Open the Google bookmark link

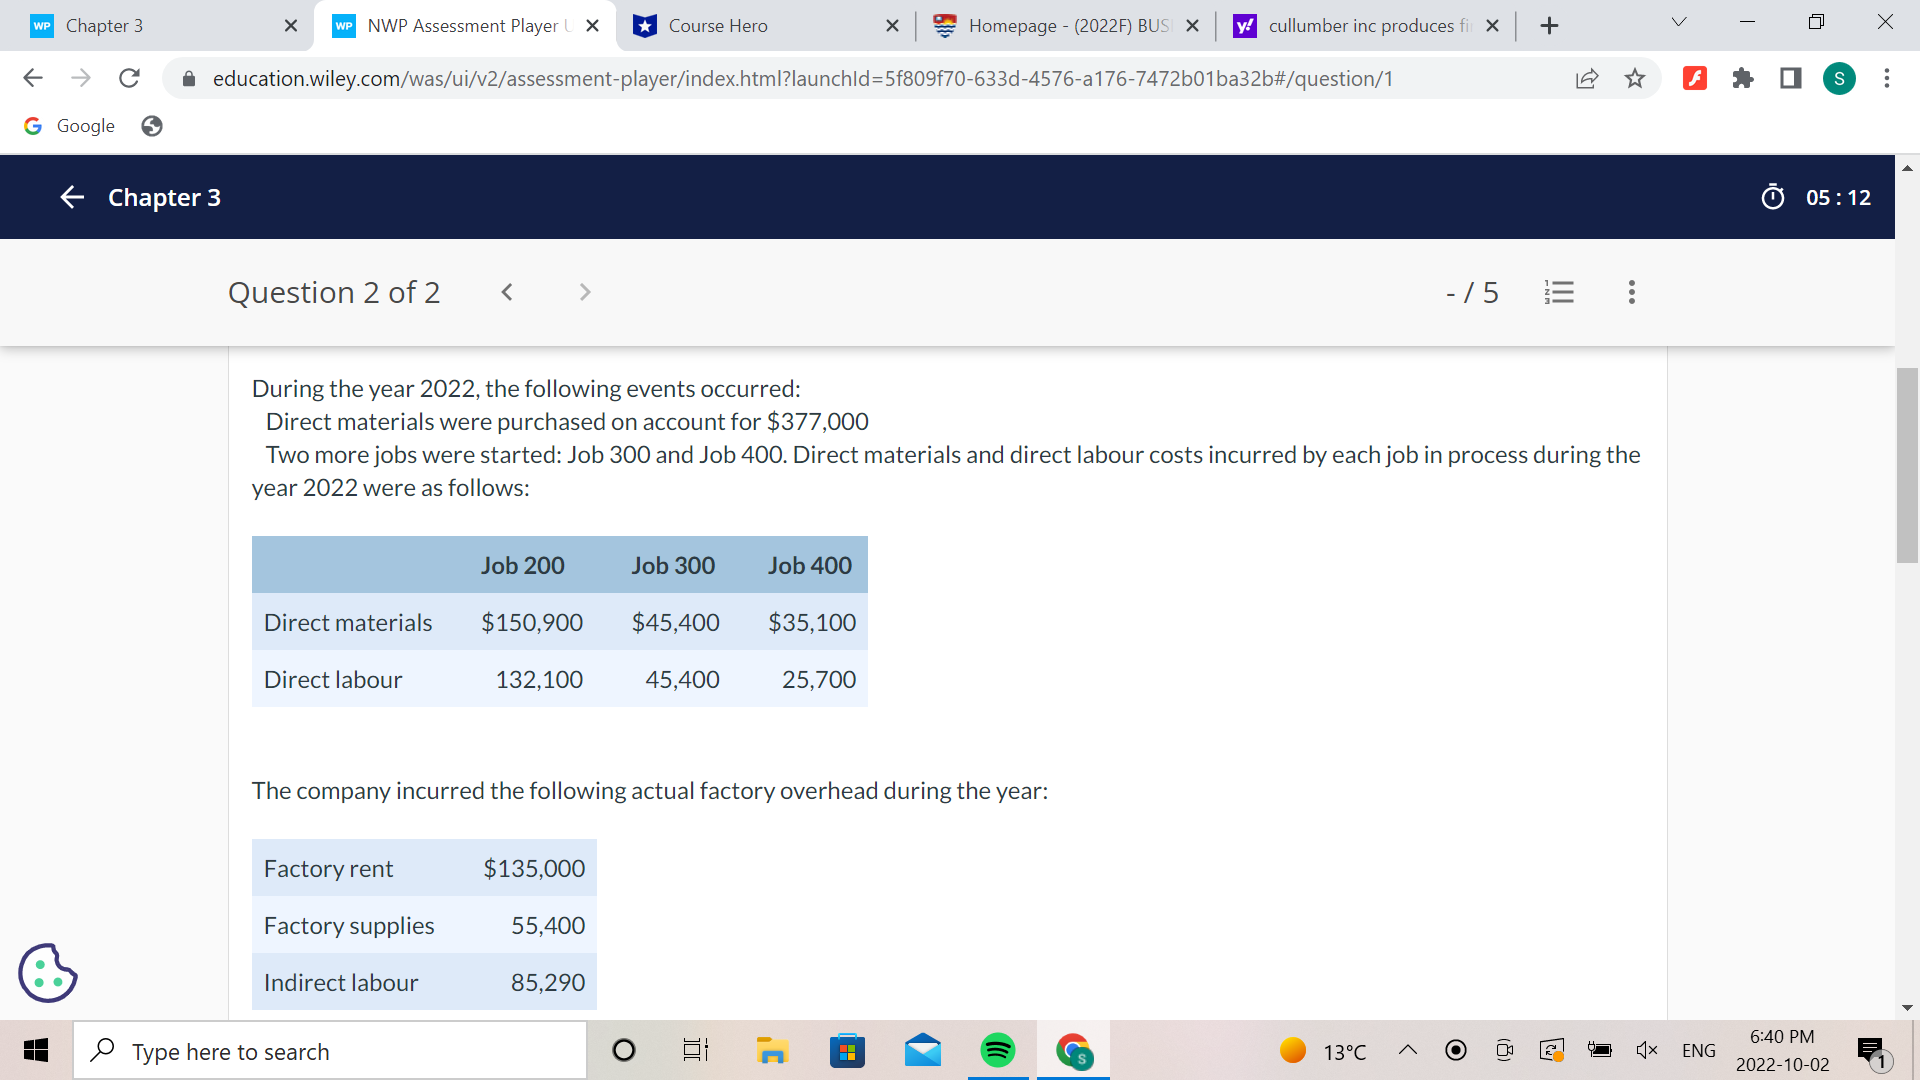pyautogui.click(x=69, y=125)
